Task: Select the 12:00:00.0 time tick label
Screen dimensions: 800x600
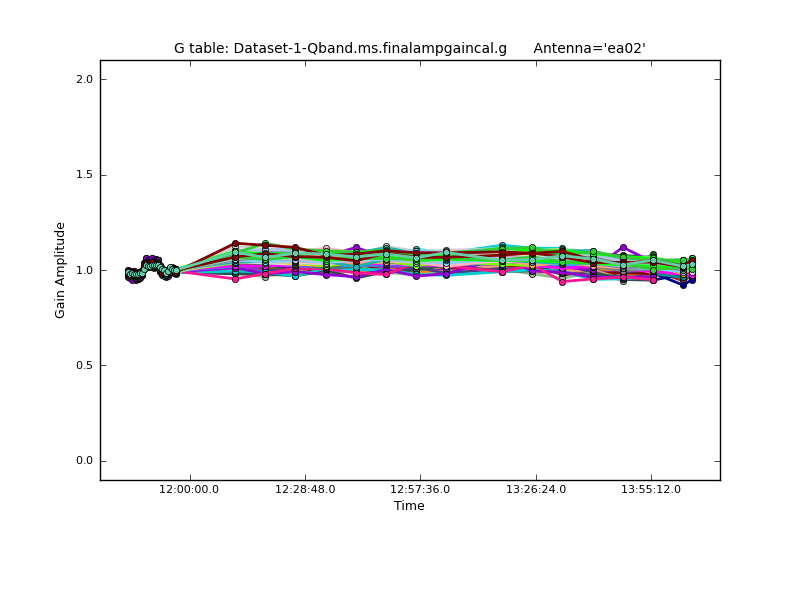Action: tap(189, 489)
